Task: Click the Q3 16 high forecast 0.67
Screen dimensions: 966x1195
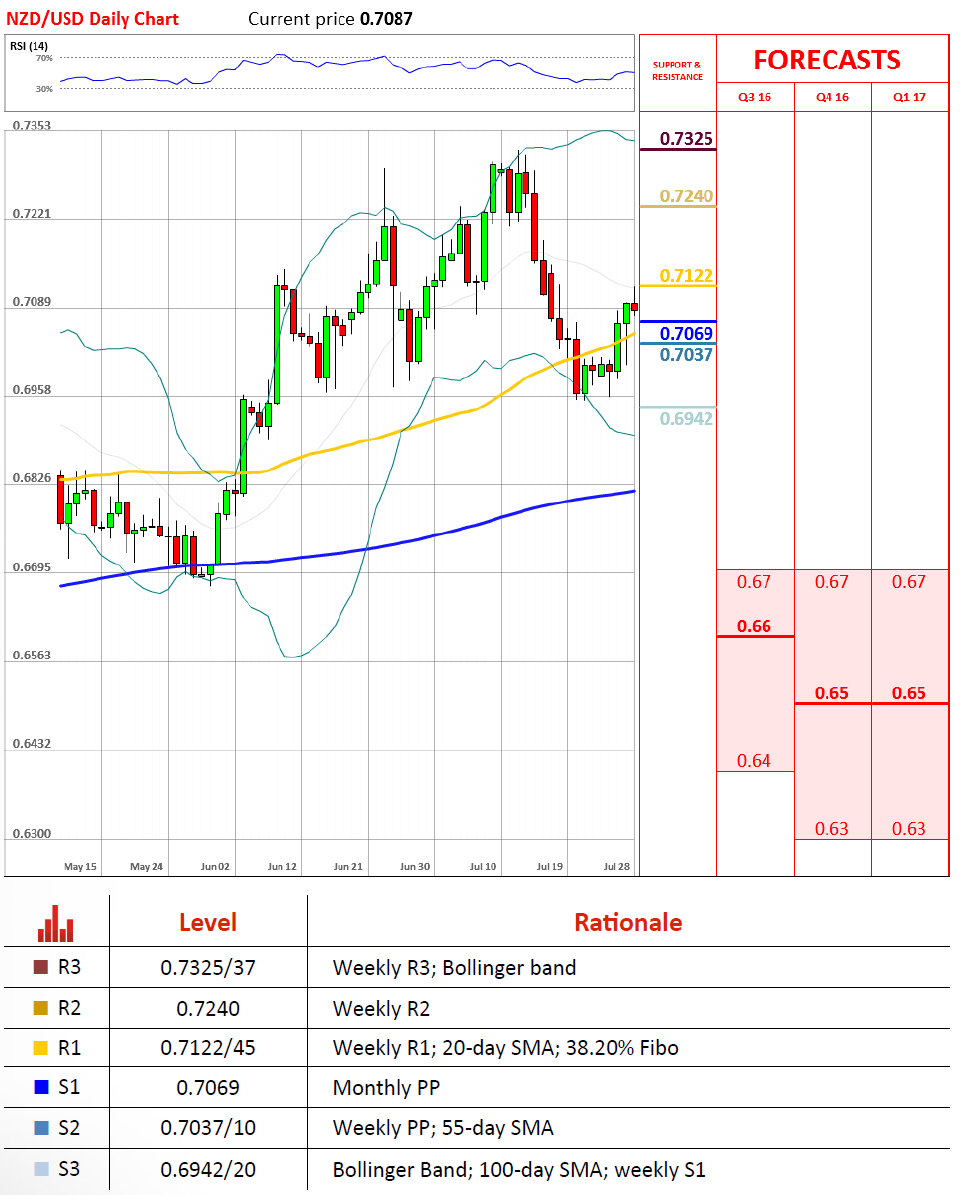Action: pyautogui.click(x=753, y=581)
